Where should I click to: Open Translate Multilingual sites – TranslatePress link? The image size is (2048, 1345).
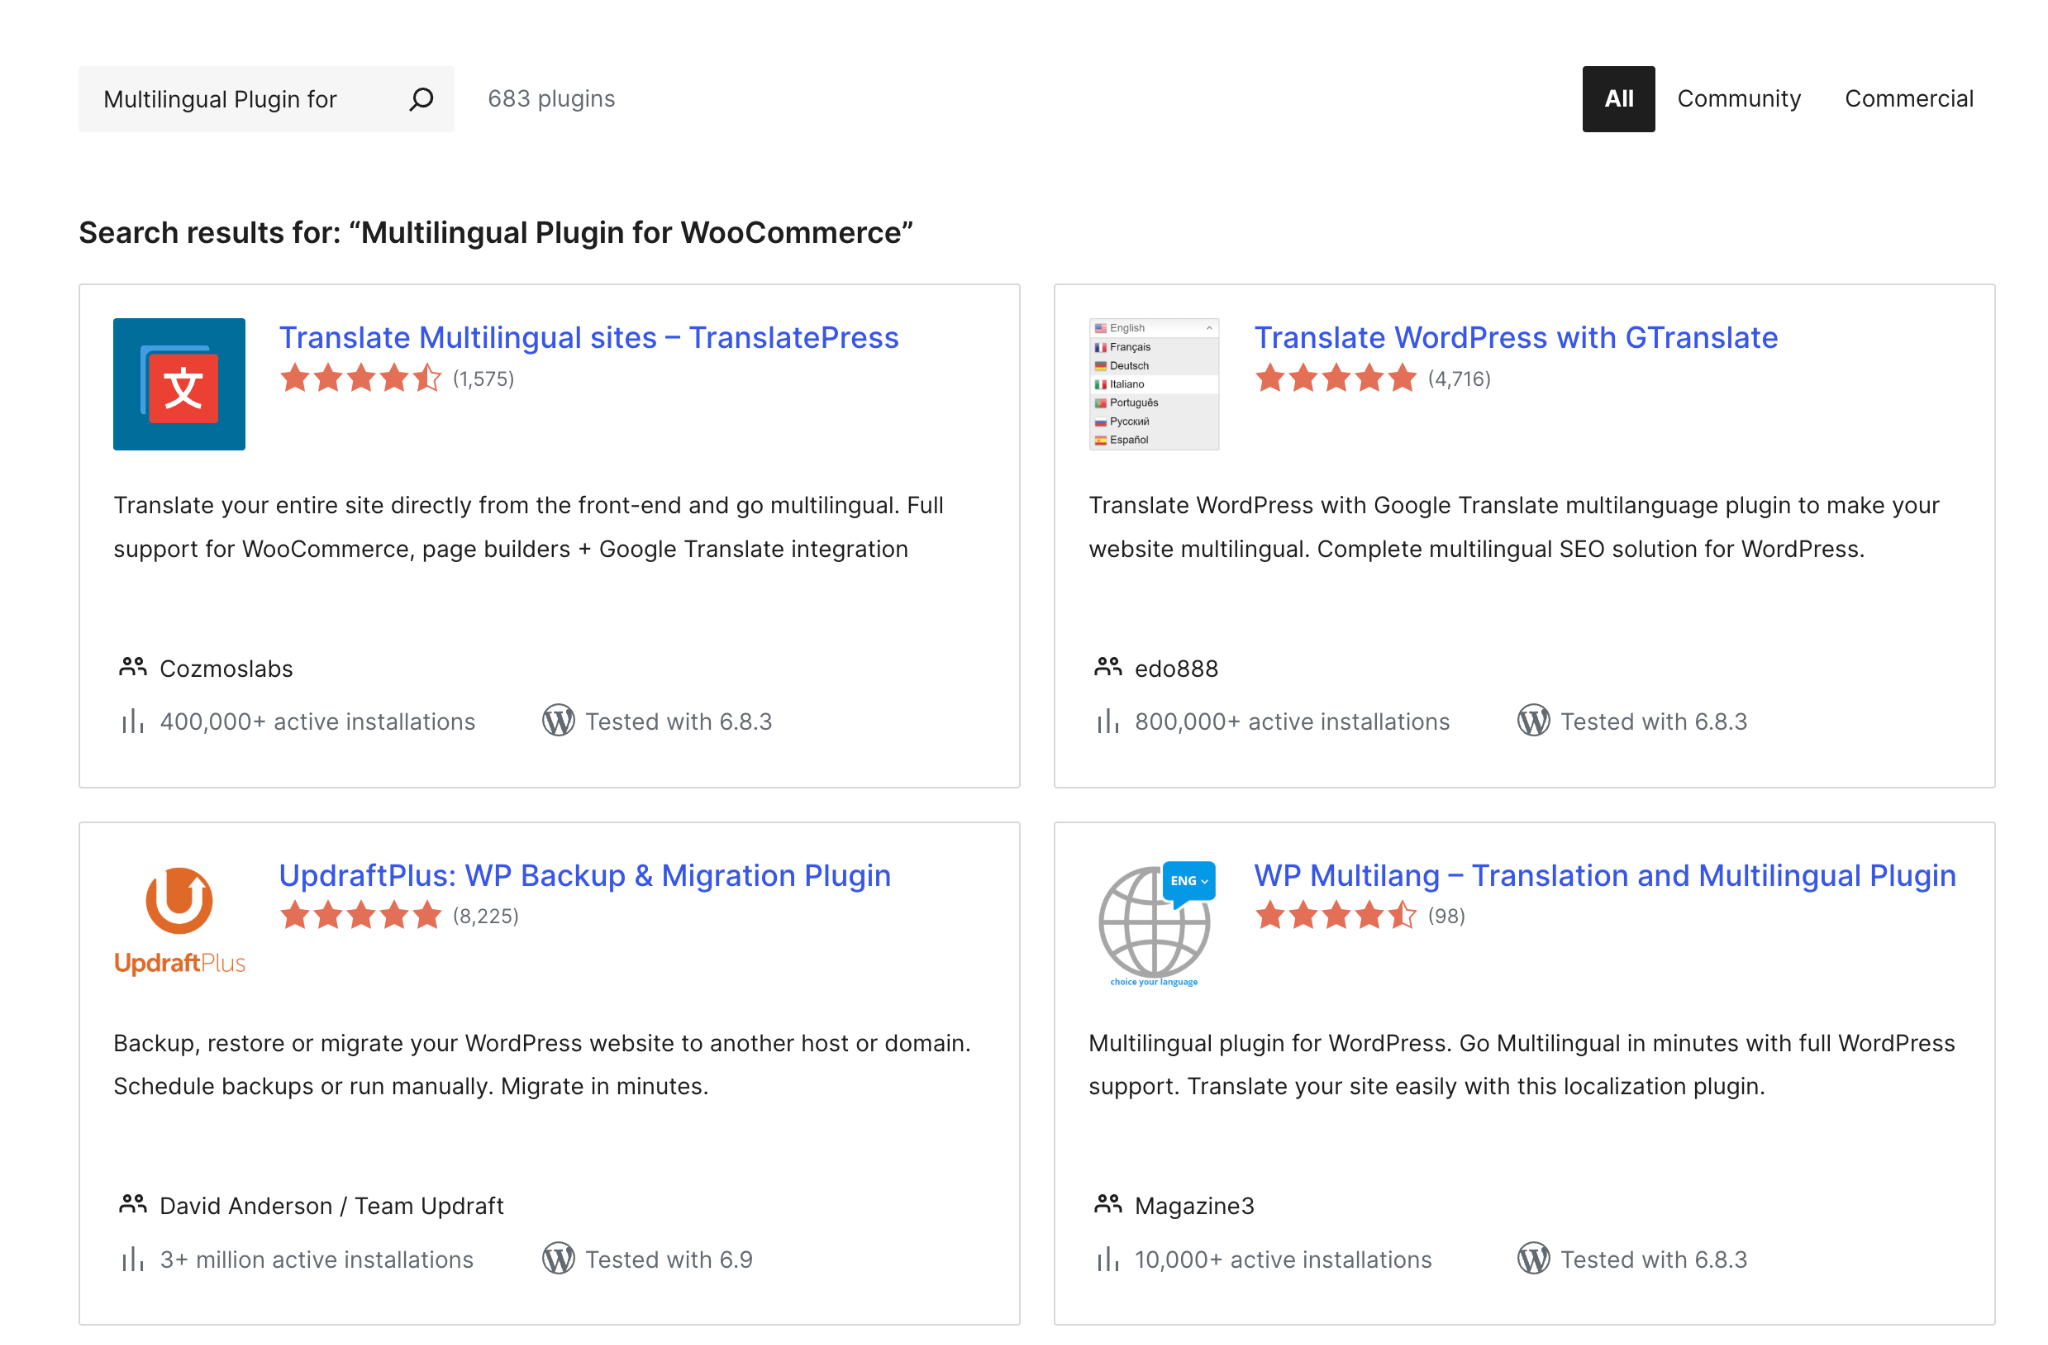(x=588, y=338)
